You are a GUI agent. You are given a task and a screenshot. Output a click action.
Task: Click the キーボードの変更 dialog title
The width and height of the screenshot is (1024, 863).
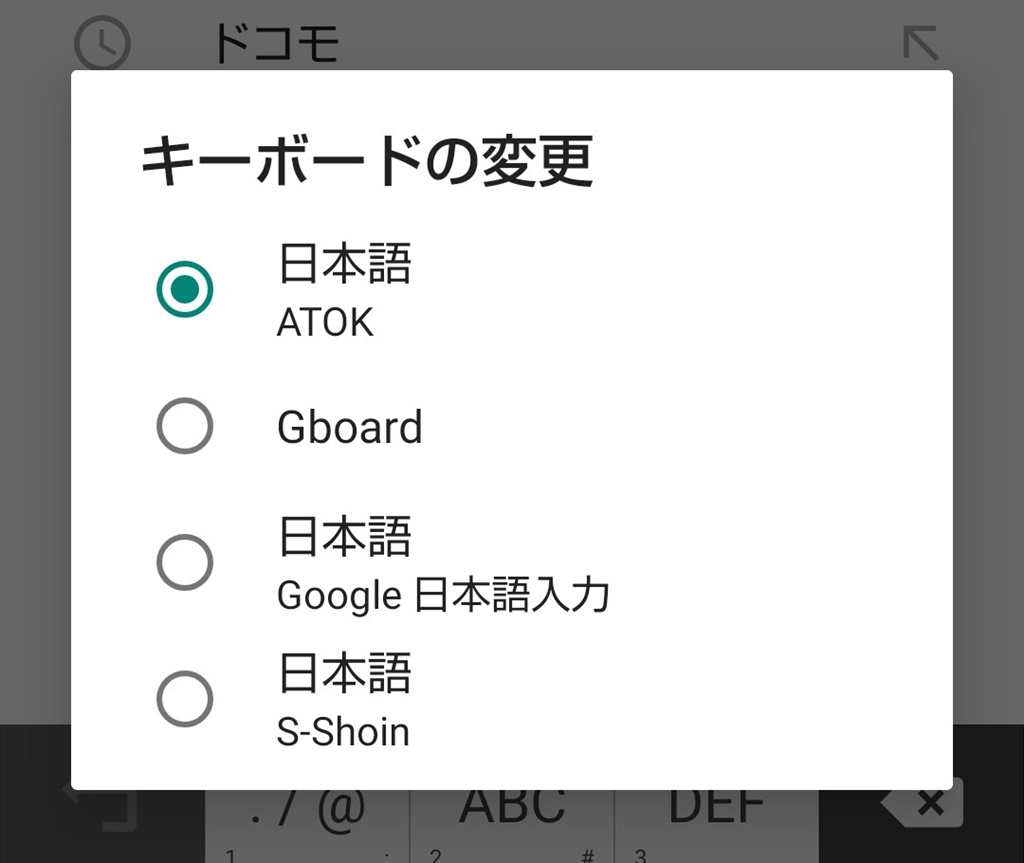366,161
